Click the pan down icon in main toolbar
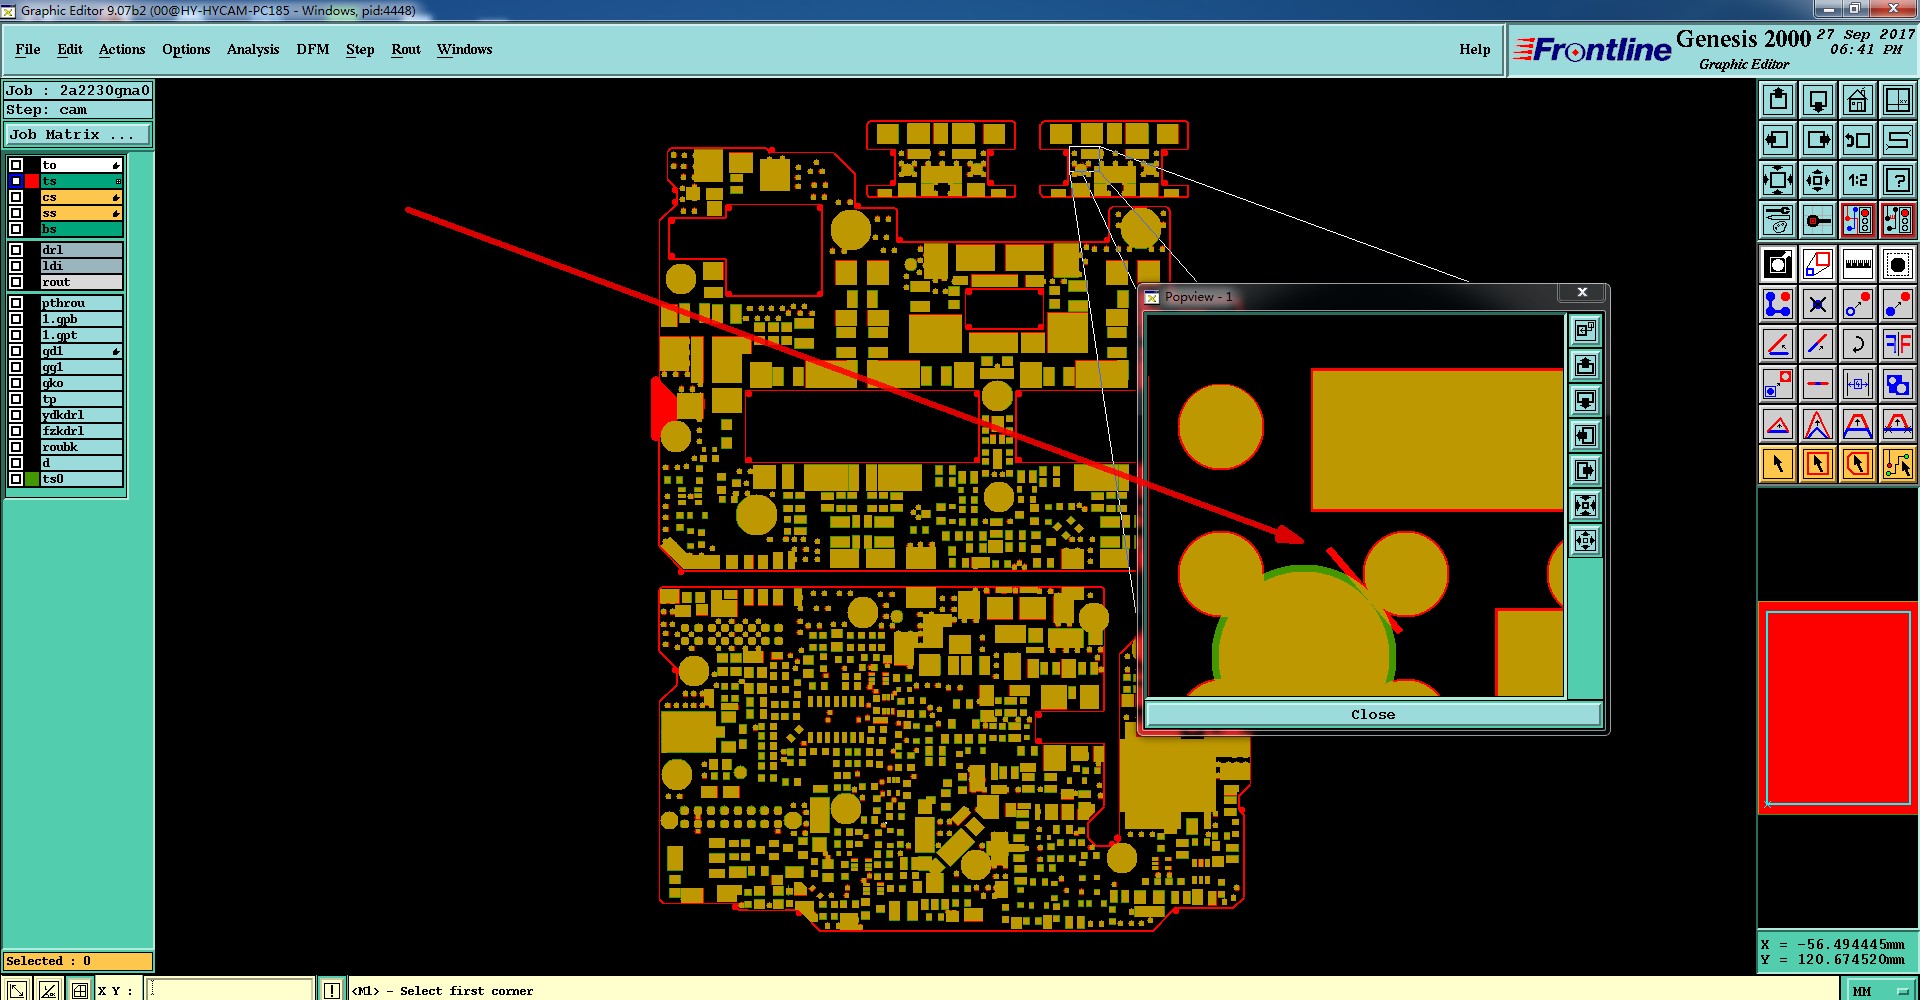This screenshot has width=1920, height=1000. click(1818, 100)
